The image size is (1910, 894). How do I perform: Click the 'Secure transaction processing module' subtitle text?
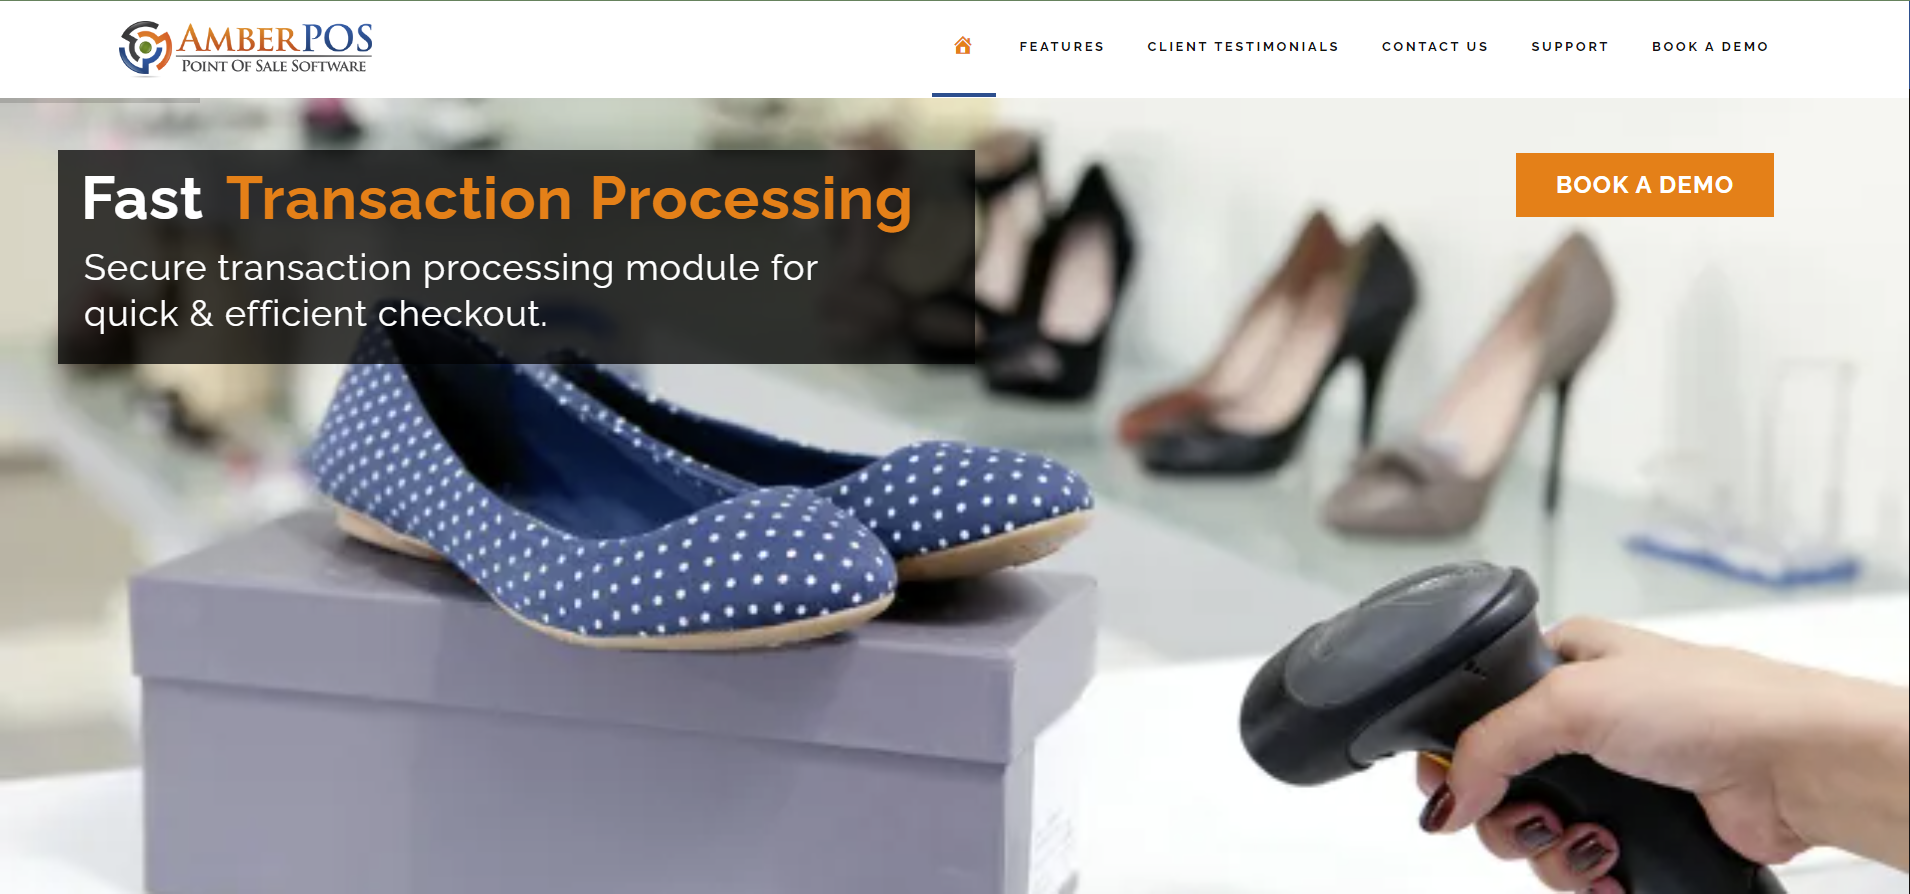point(451,291)
